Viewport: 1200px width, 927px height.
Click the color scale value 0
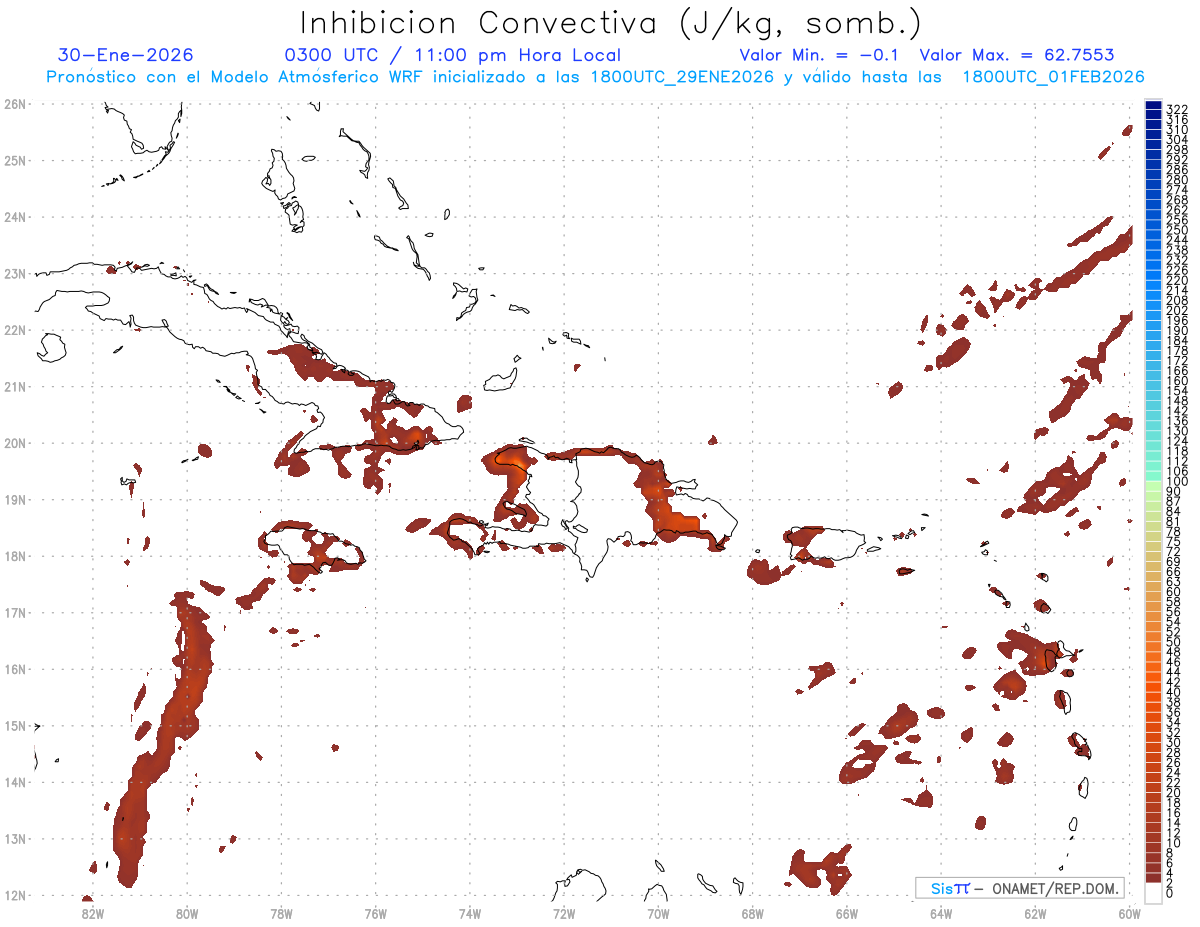pos(1171,893)
